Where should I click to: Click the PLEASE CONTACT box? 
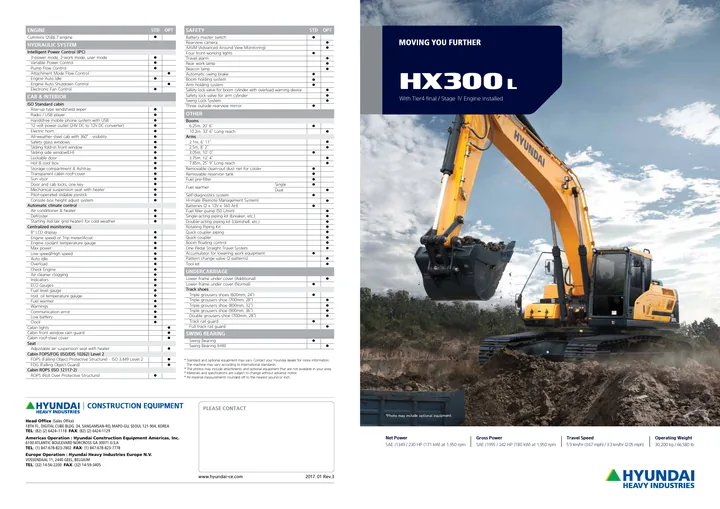point(266,436)
